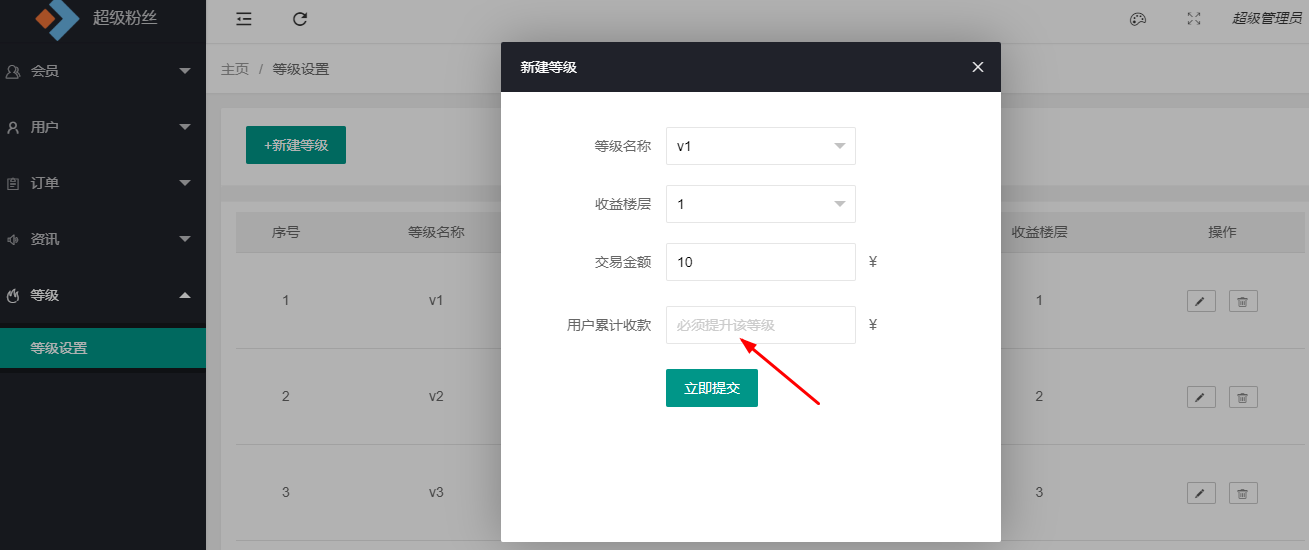
Task: Click the delete trash icon for v1 row
Action: 1242,301
